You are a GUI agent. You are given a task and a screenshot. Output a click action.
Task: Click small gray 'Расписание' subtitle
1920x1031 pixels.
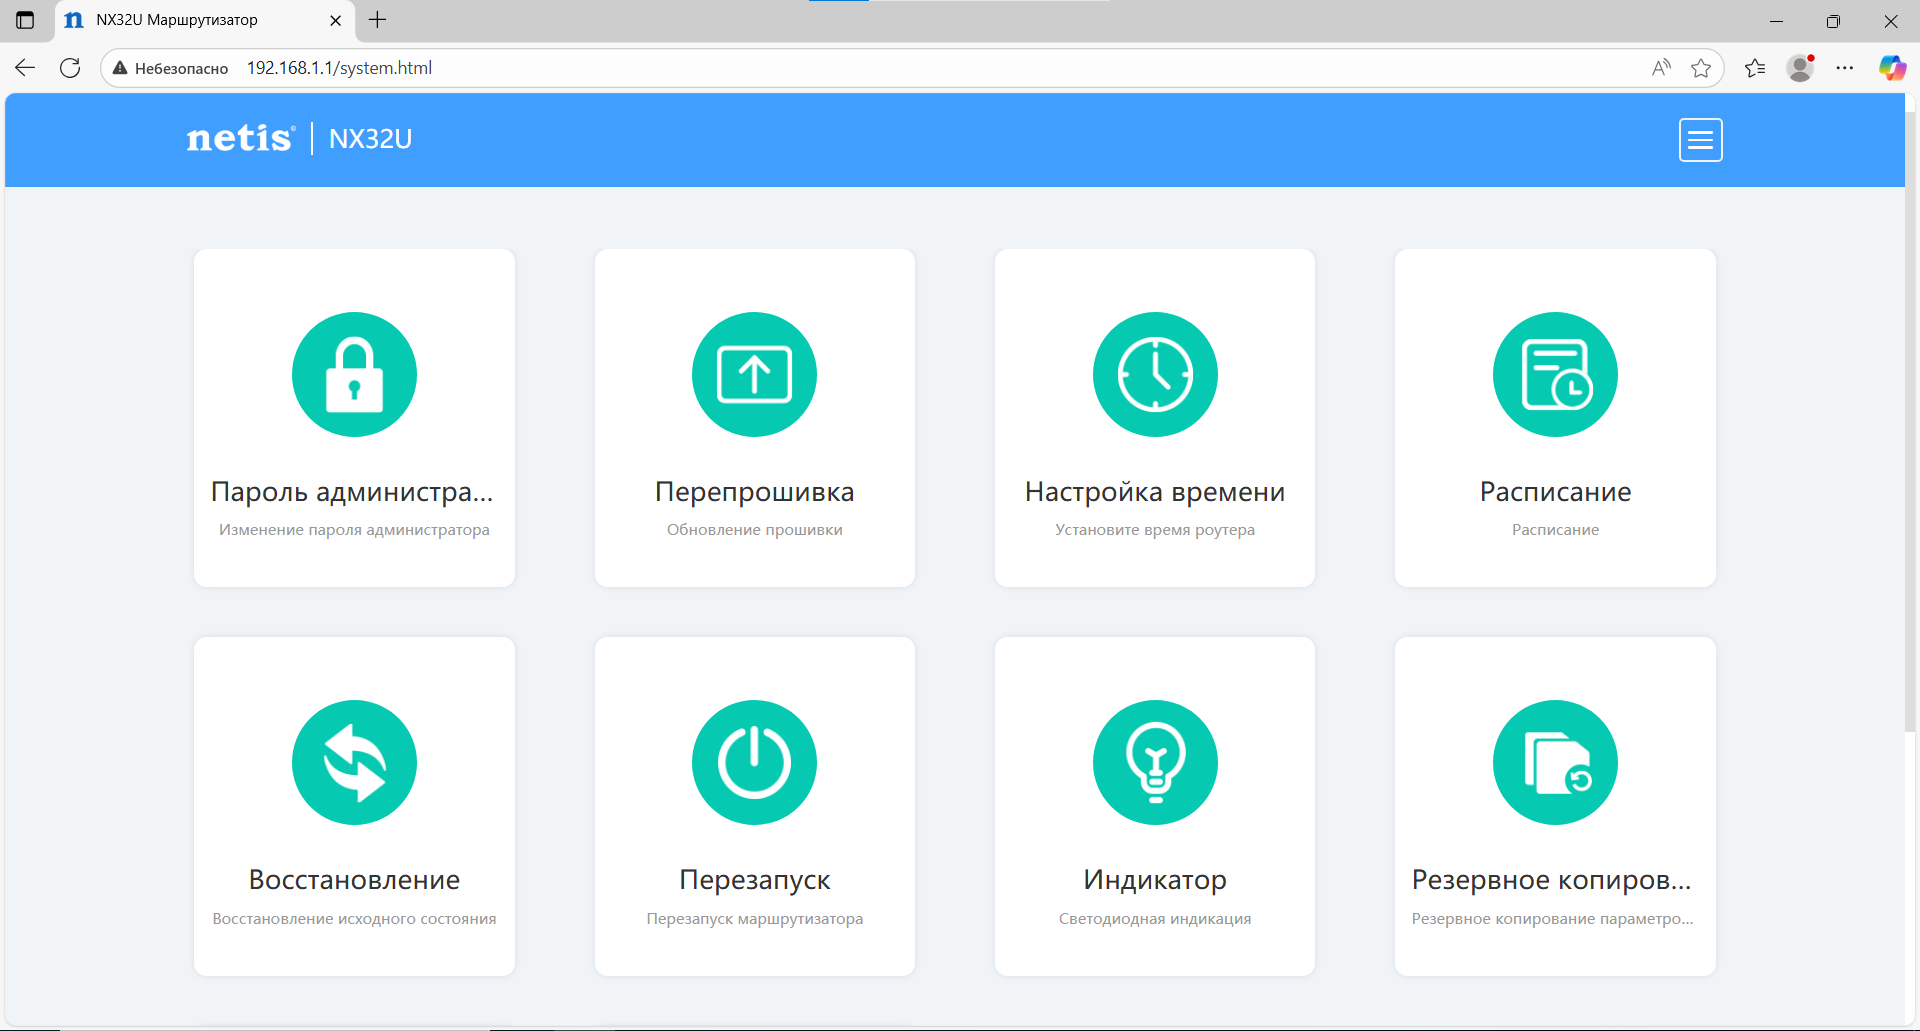point(1555,530)
